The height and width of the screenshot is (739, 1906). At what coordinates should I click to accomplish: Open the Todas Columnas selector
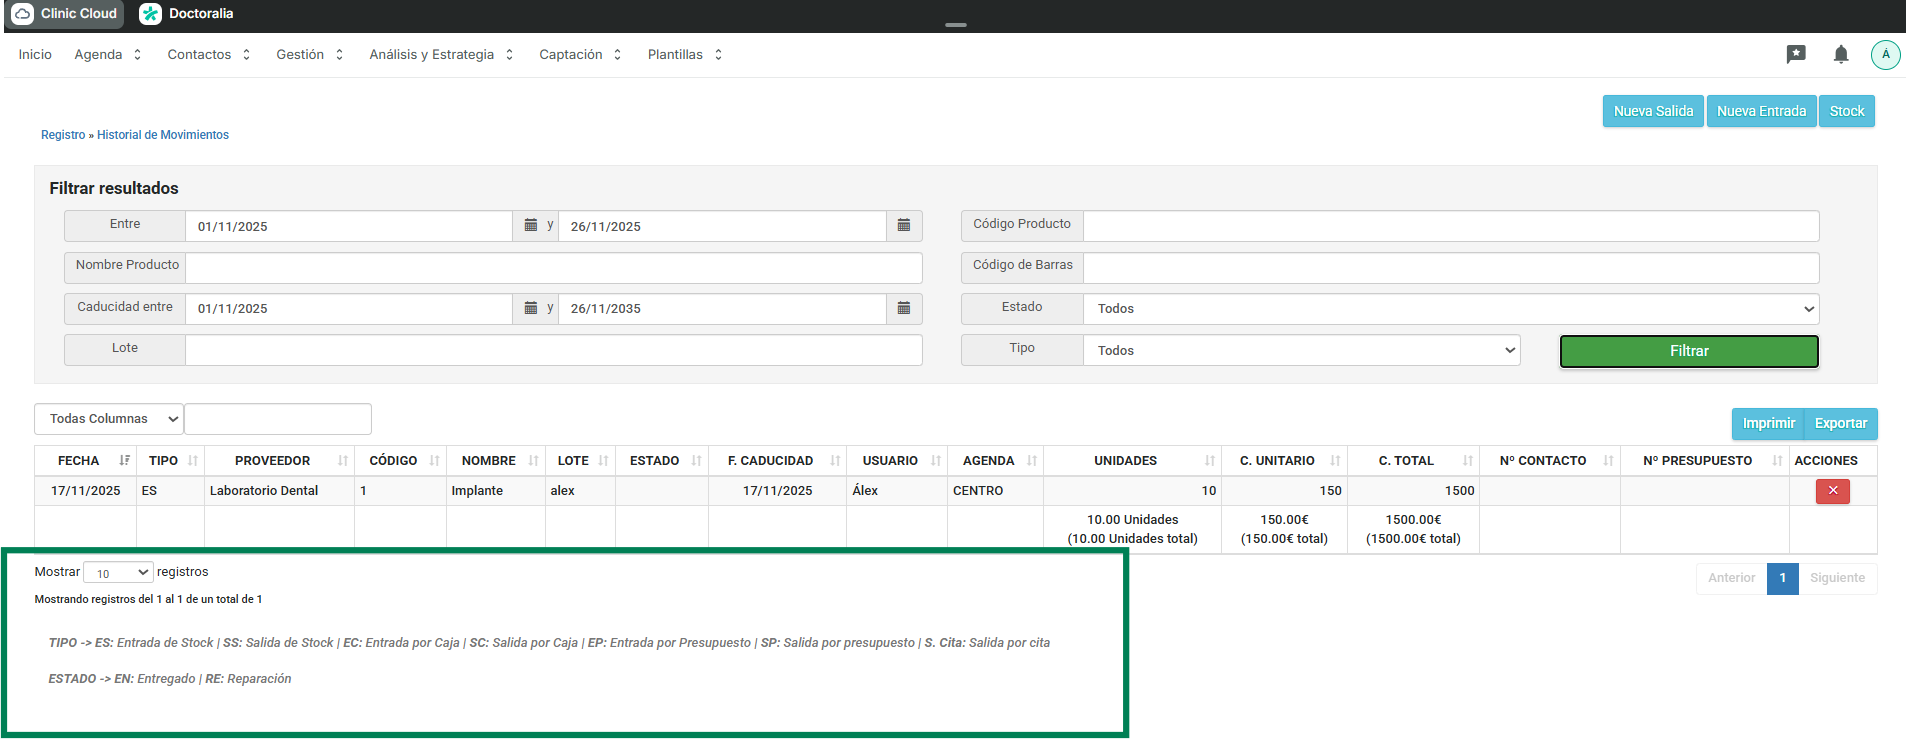point(109,419)
